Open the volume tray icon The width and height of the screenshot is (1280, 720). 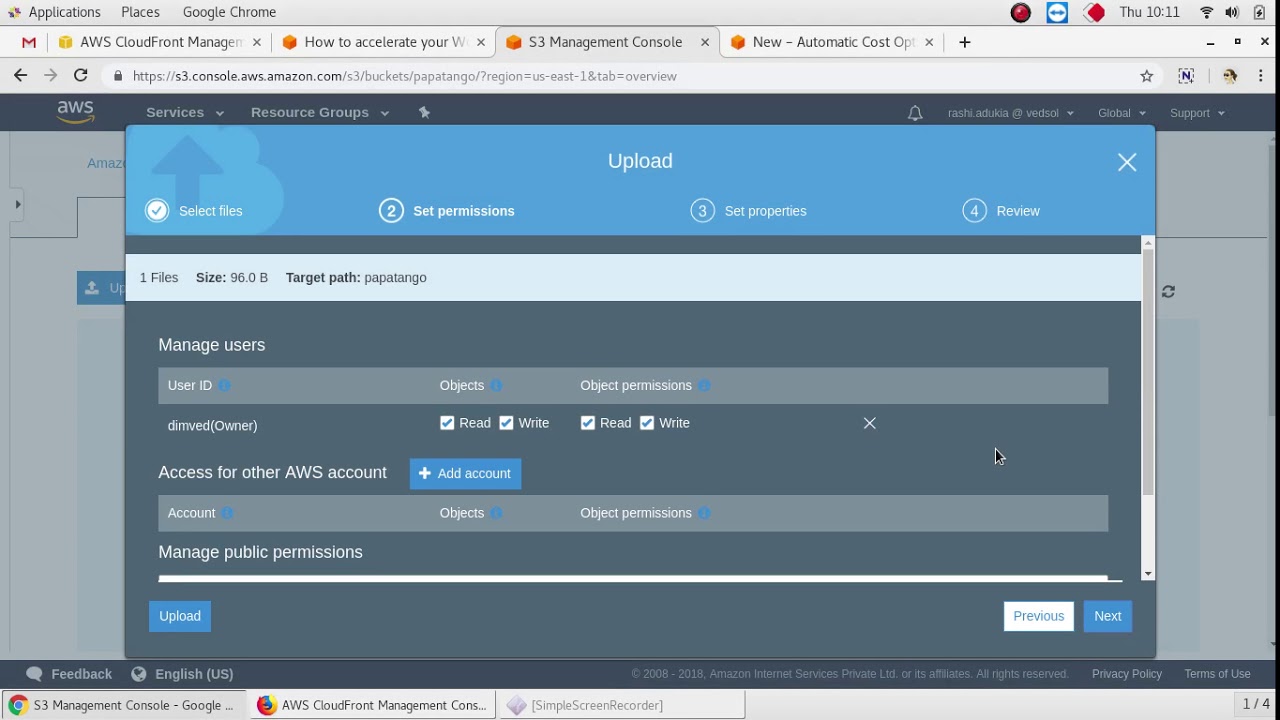(x=1232, y=12)
